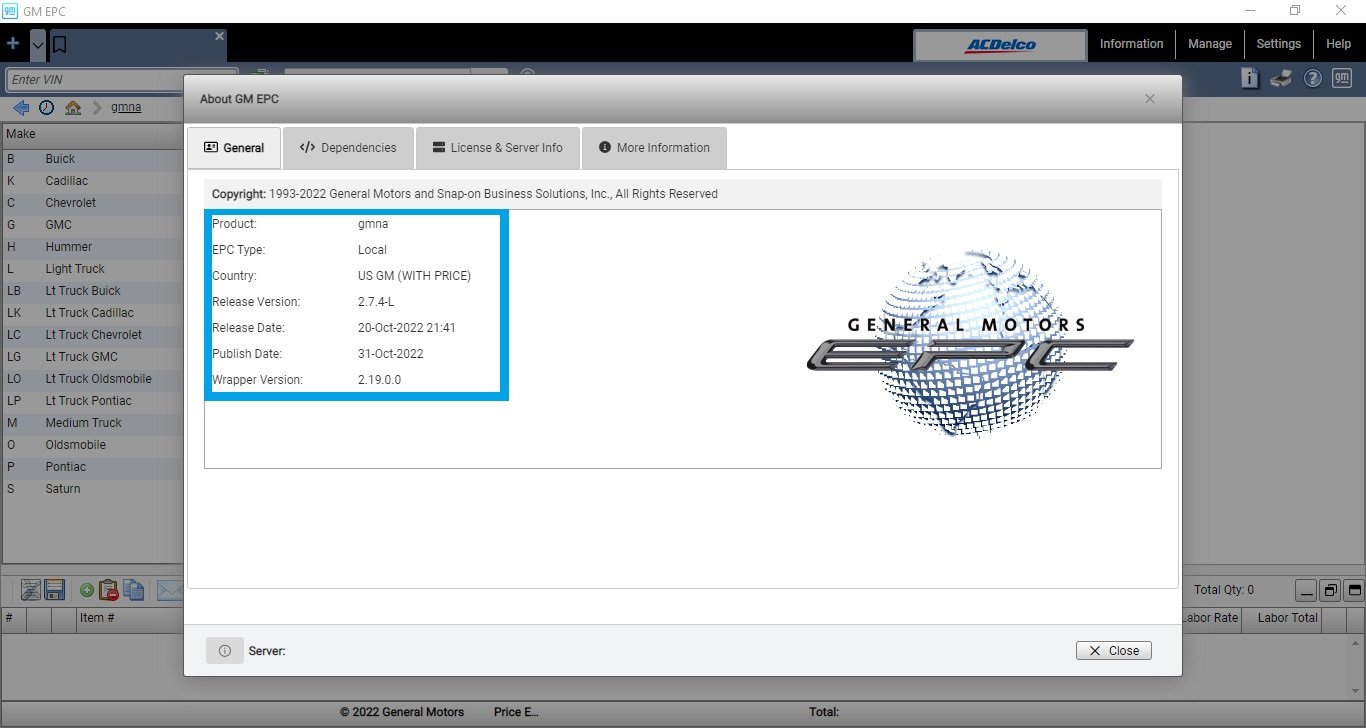Click the clear shopping list icon
This screenshot has width=1366, height=728.
(30, 590)
